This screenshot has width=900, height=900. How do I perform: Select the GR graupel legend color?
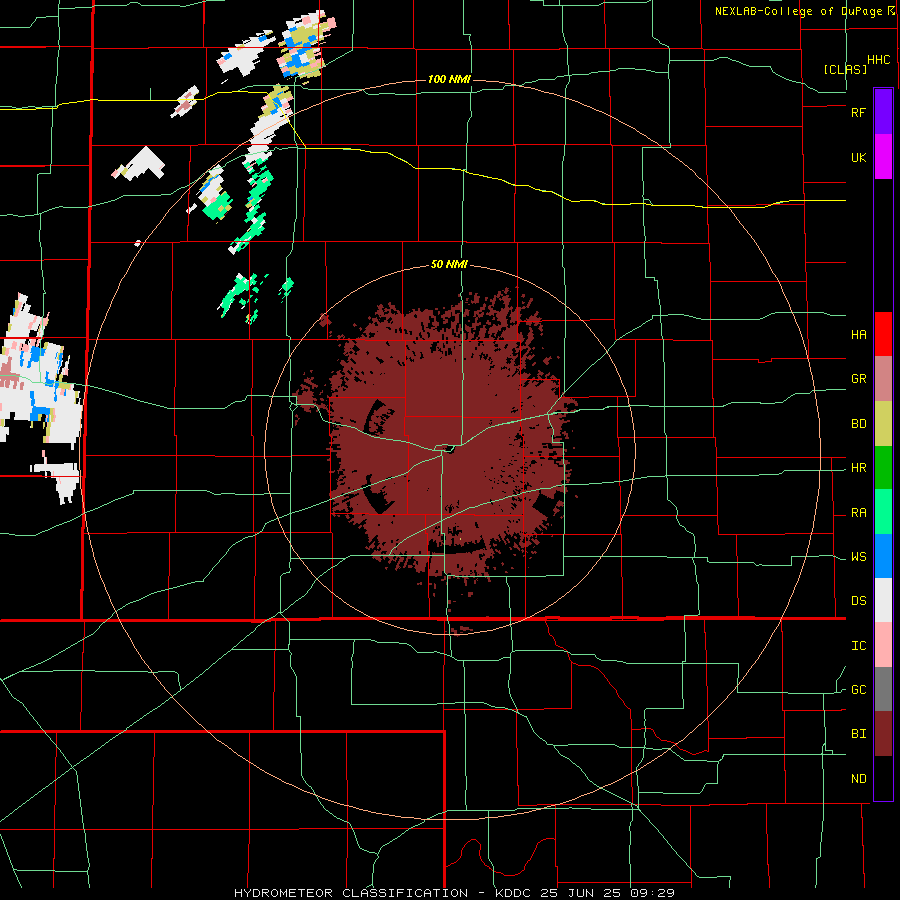[883, 379]
